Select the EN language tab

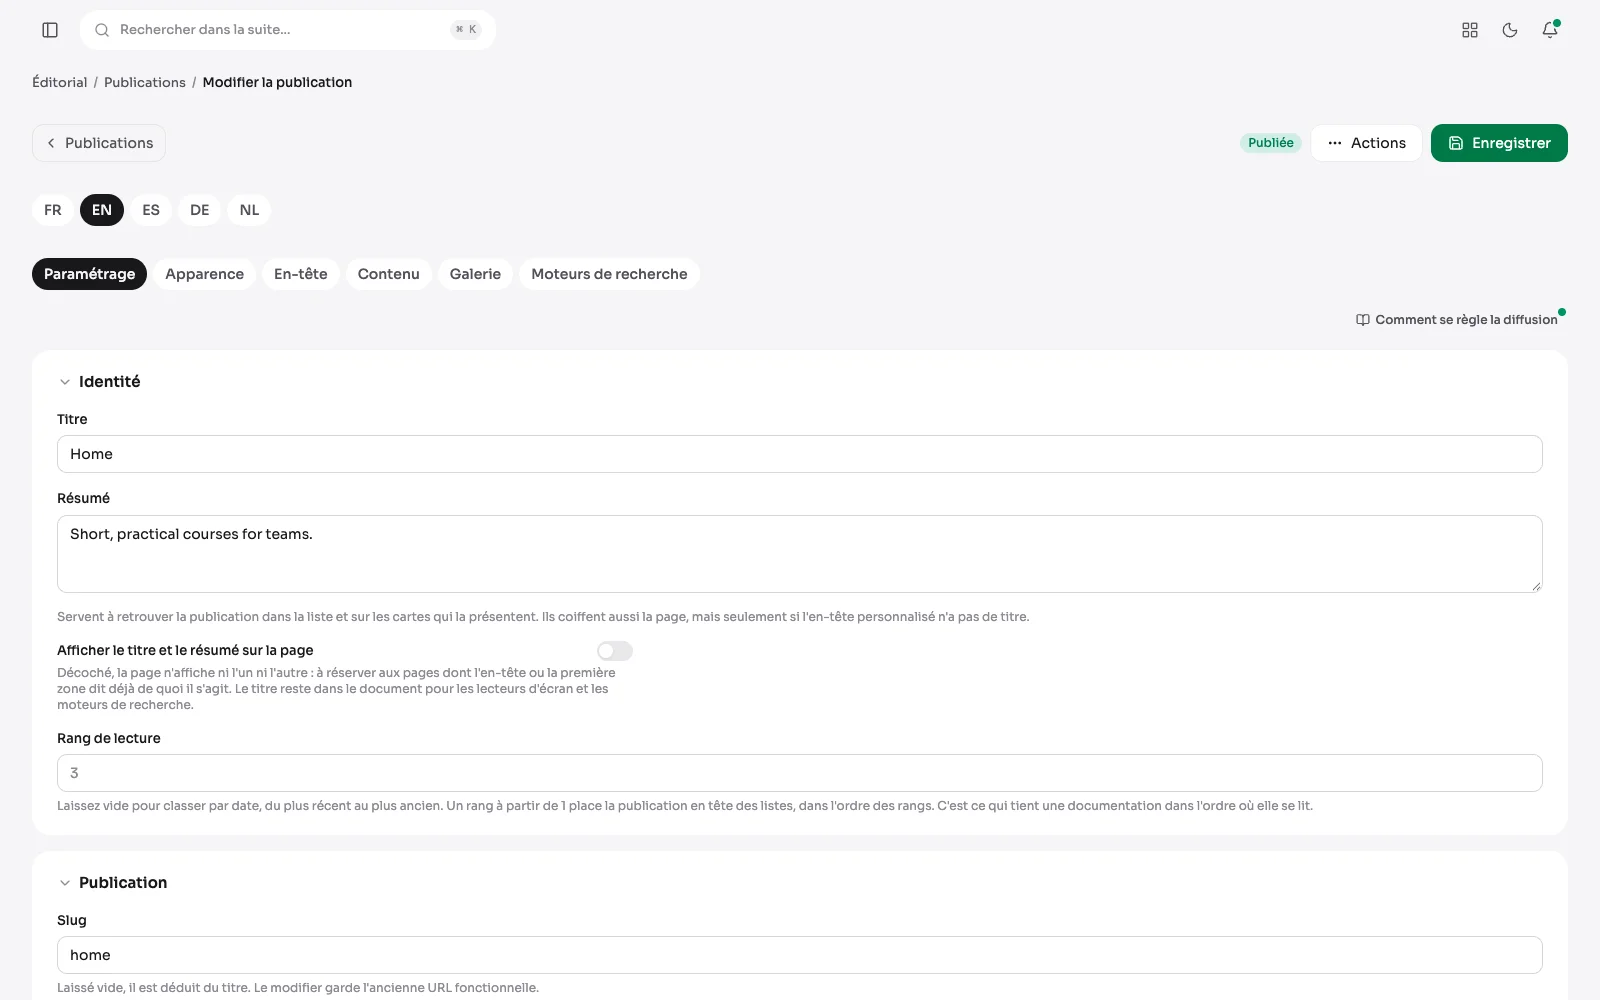102,210
